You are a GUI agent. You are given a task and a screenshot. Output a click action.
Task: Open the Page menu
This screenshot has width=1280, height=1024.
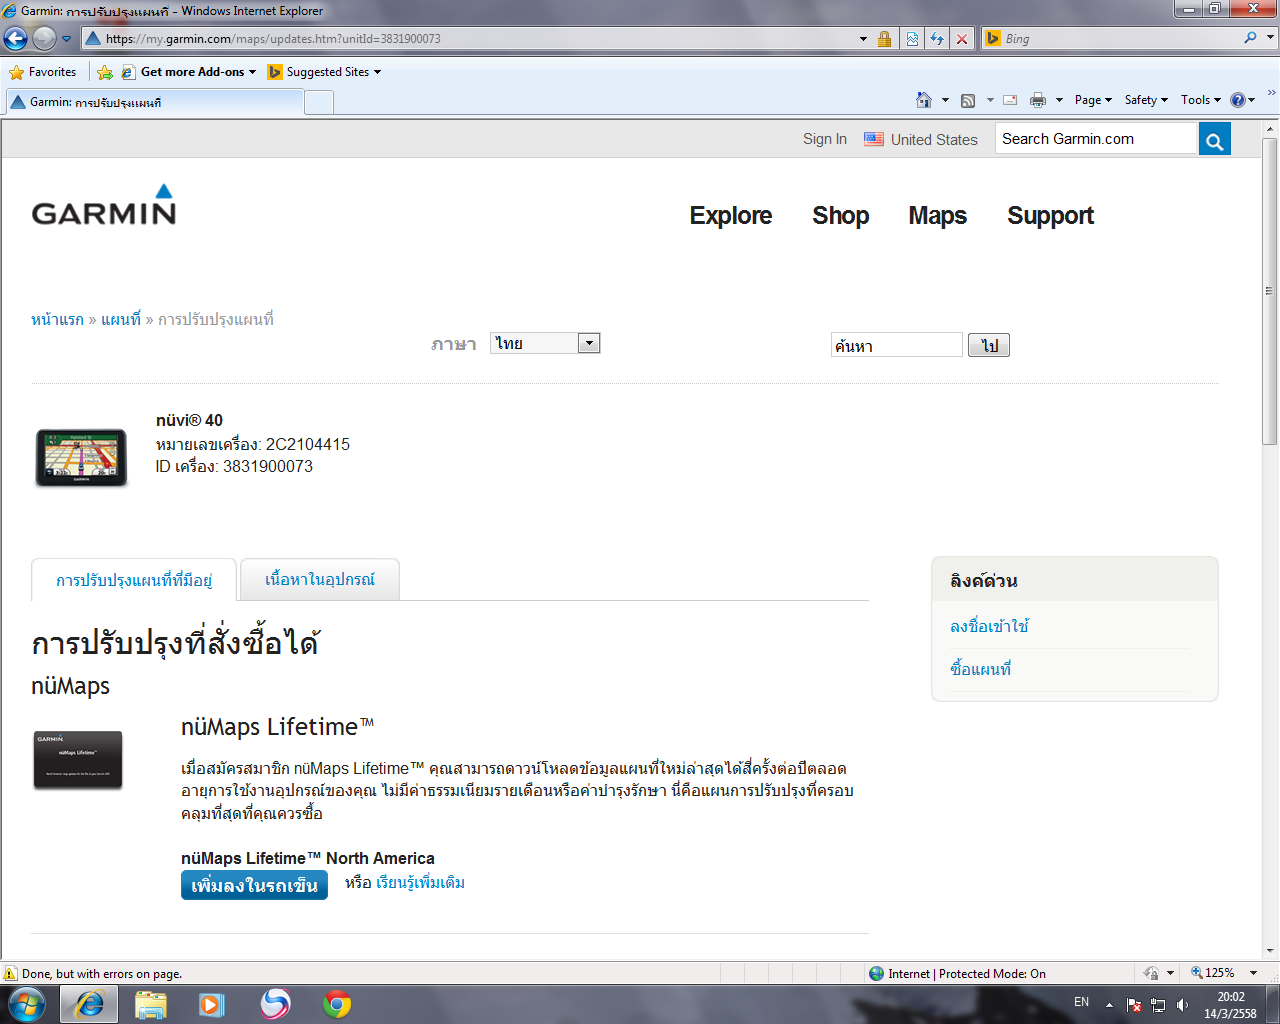pyautogui.click(x=1093, y=100)
